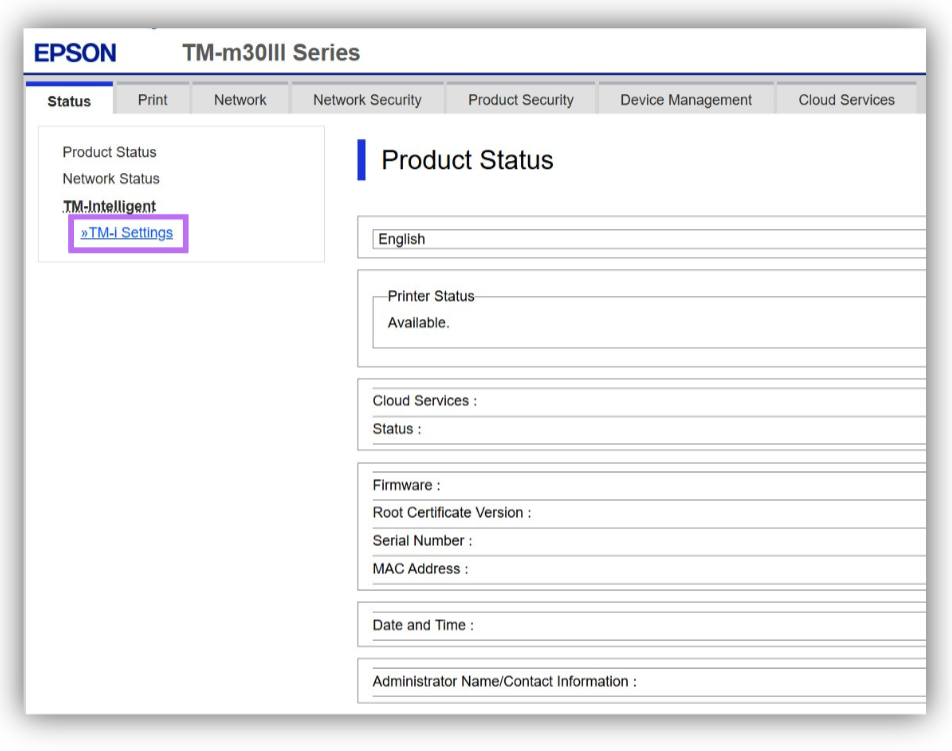Click the TM-Intelligent sidebar heading
The width and height of the screenshot is (952, 751).
(x=109, y=206)
